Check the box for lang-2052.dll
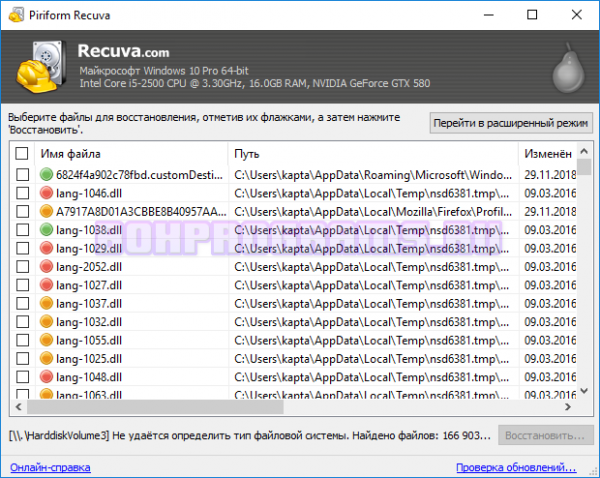The height and width of the screenshot is (478, 600). [x=23, y=266]
